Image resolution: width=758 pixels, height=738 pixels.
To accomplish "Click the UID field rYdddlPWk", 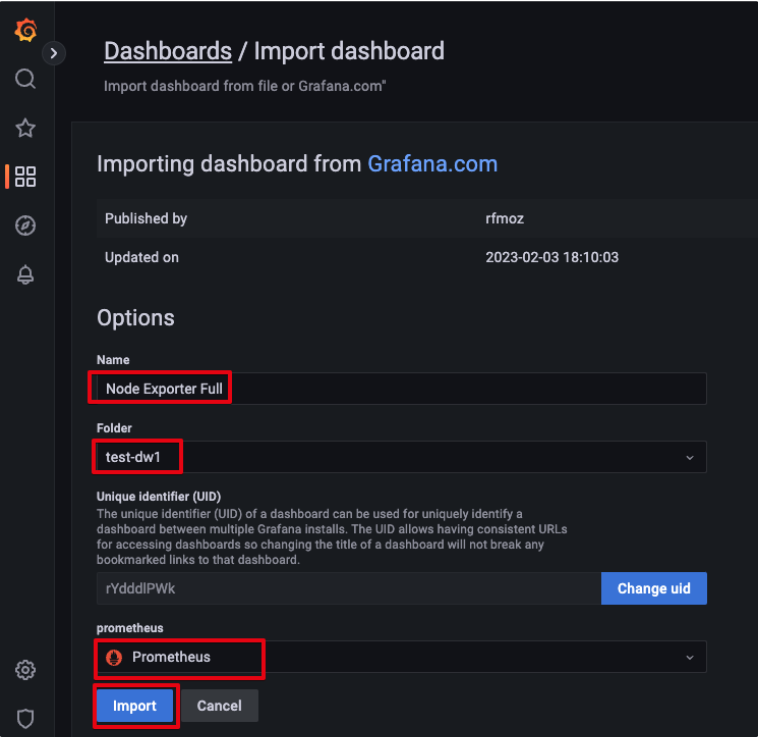I will [x=349, y=589].
